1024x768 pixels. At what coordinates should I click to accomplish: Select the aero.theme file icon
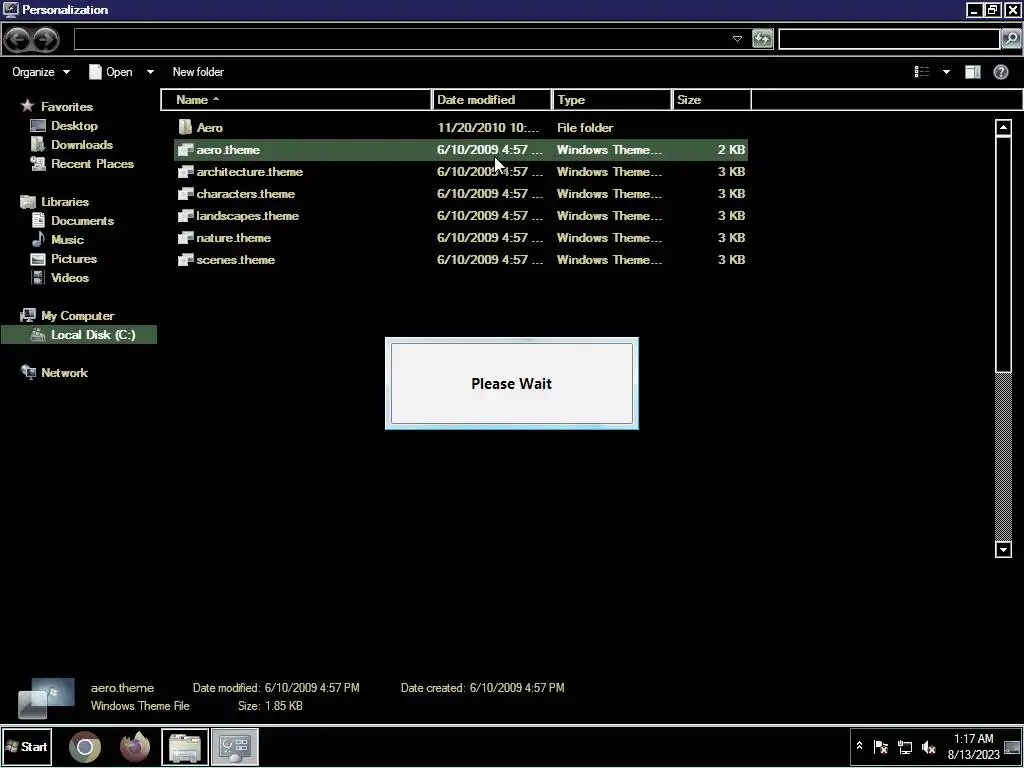tap(185, 150)
